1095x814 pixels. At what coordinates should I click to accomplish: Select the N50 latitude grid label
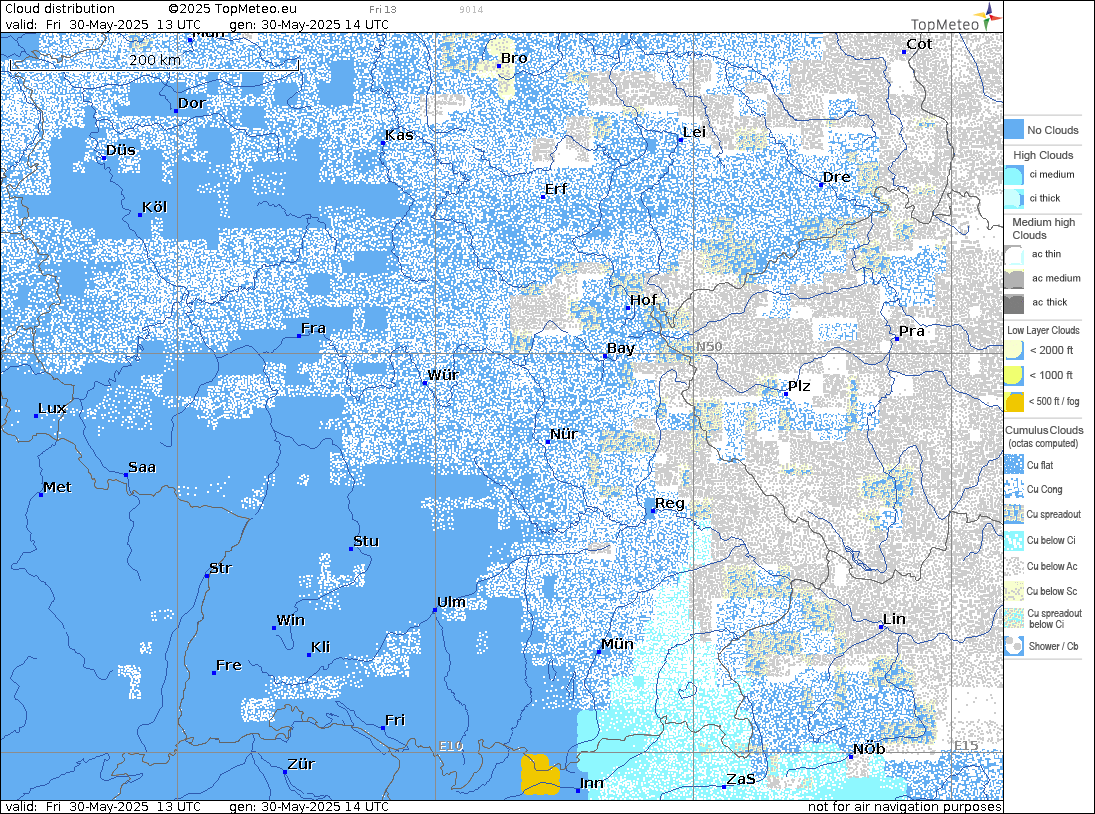(x=709, y=346)
